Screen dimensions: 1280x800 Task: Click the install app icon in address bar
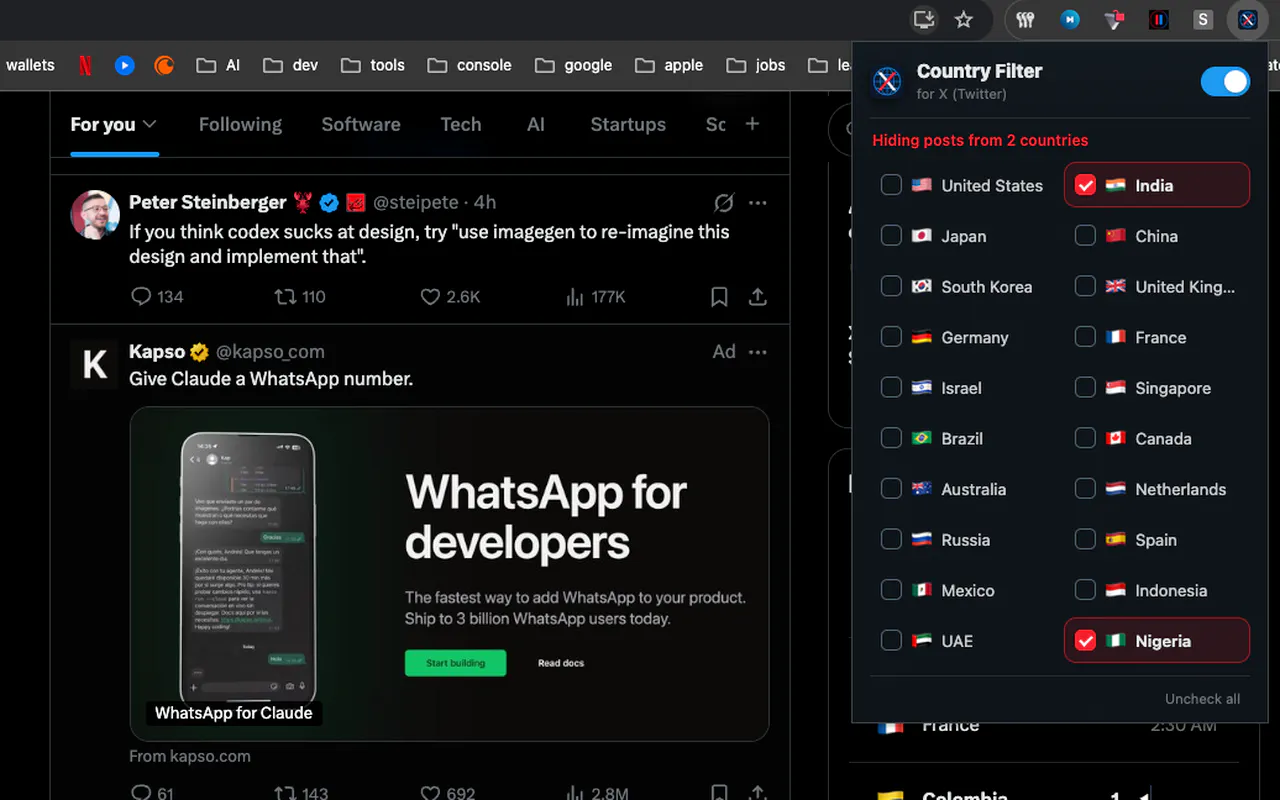point(924,19)
